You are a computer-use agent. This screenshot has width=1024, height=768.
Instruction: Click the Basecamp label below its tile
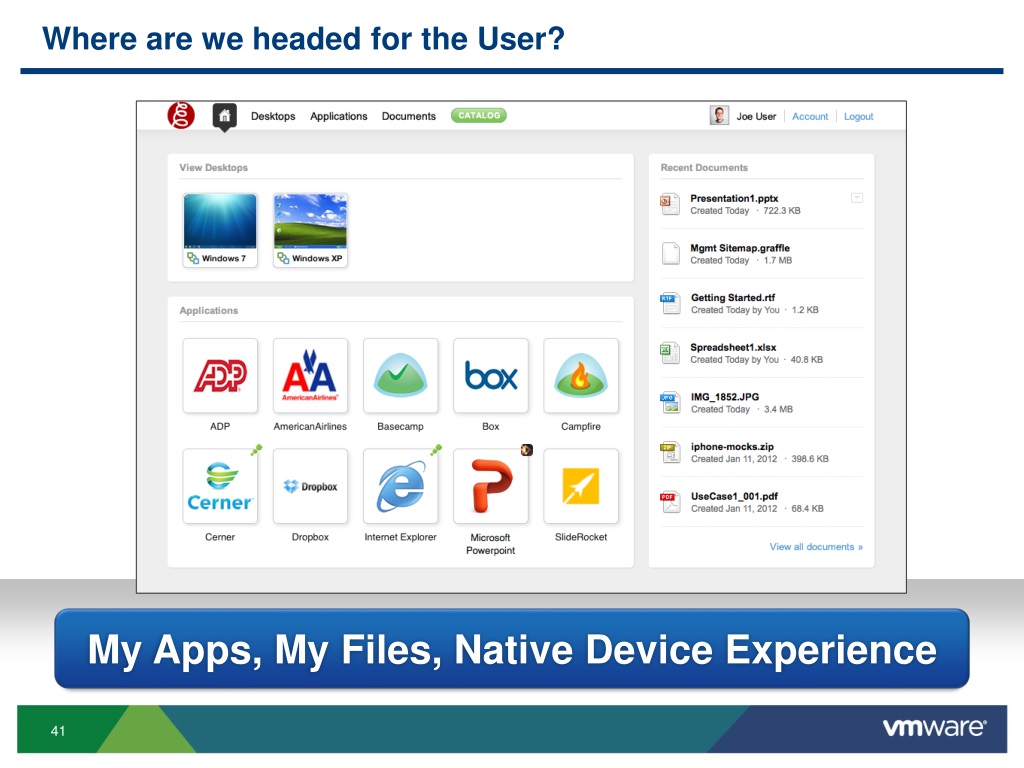400,426
